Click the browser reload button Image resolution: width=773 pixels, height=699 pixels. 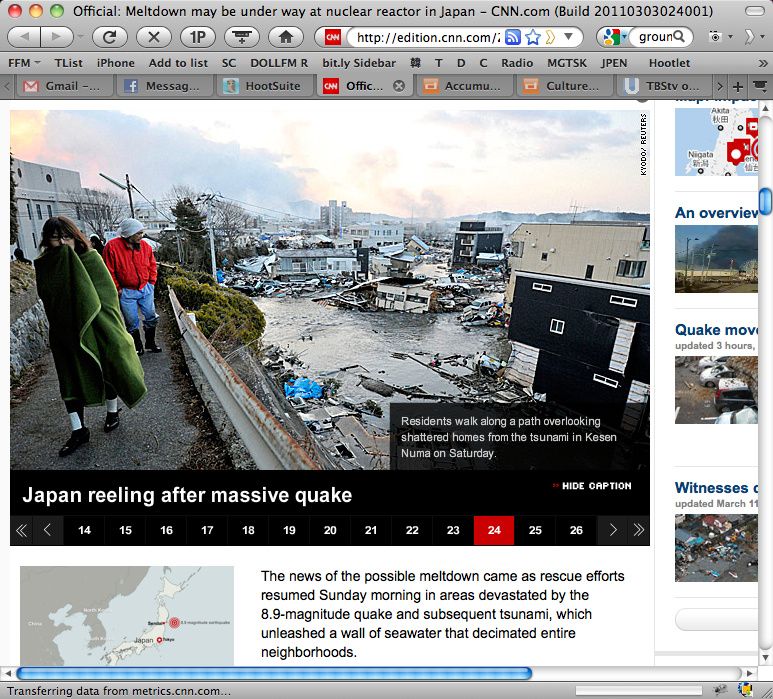tap(109, 37)
